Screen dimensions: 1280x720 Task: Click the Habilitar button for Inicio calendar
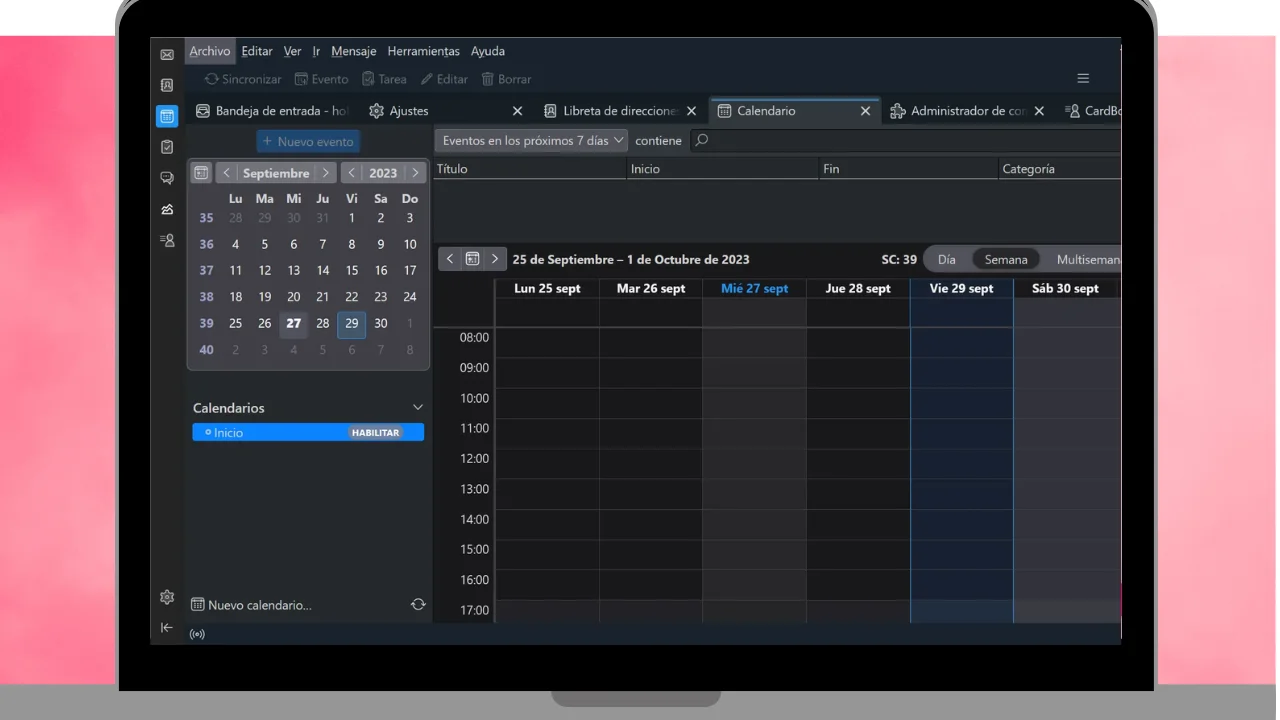coord(375,433)
